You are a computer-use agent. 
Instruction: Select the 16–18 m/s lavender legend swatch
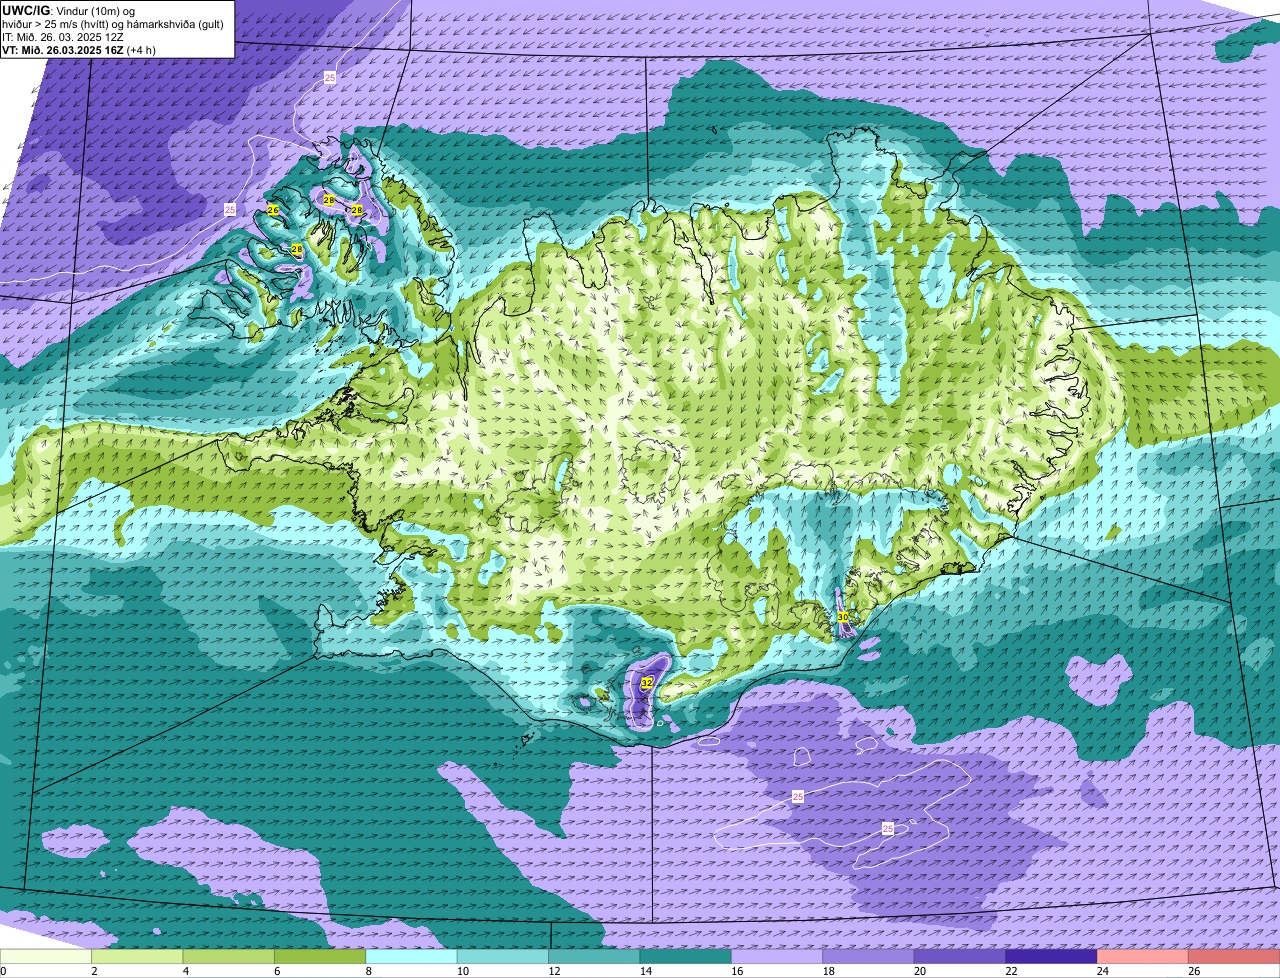point(777,956)
